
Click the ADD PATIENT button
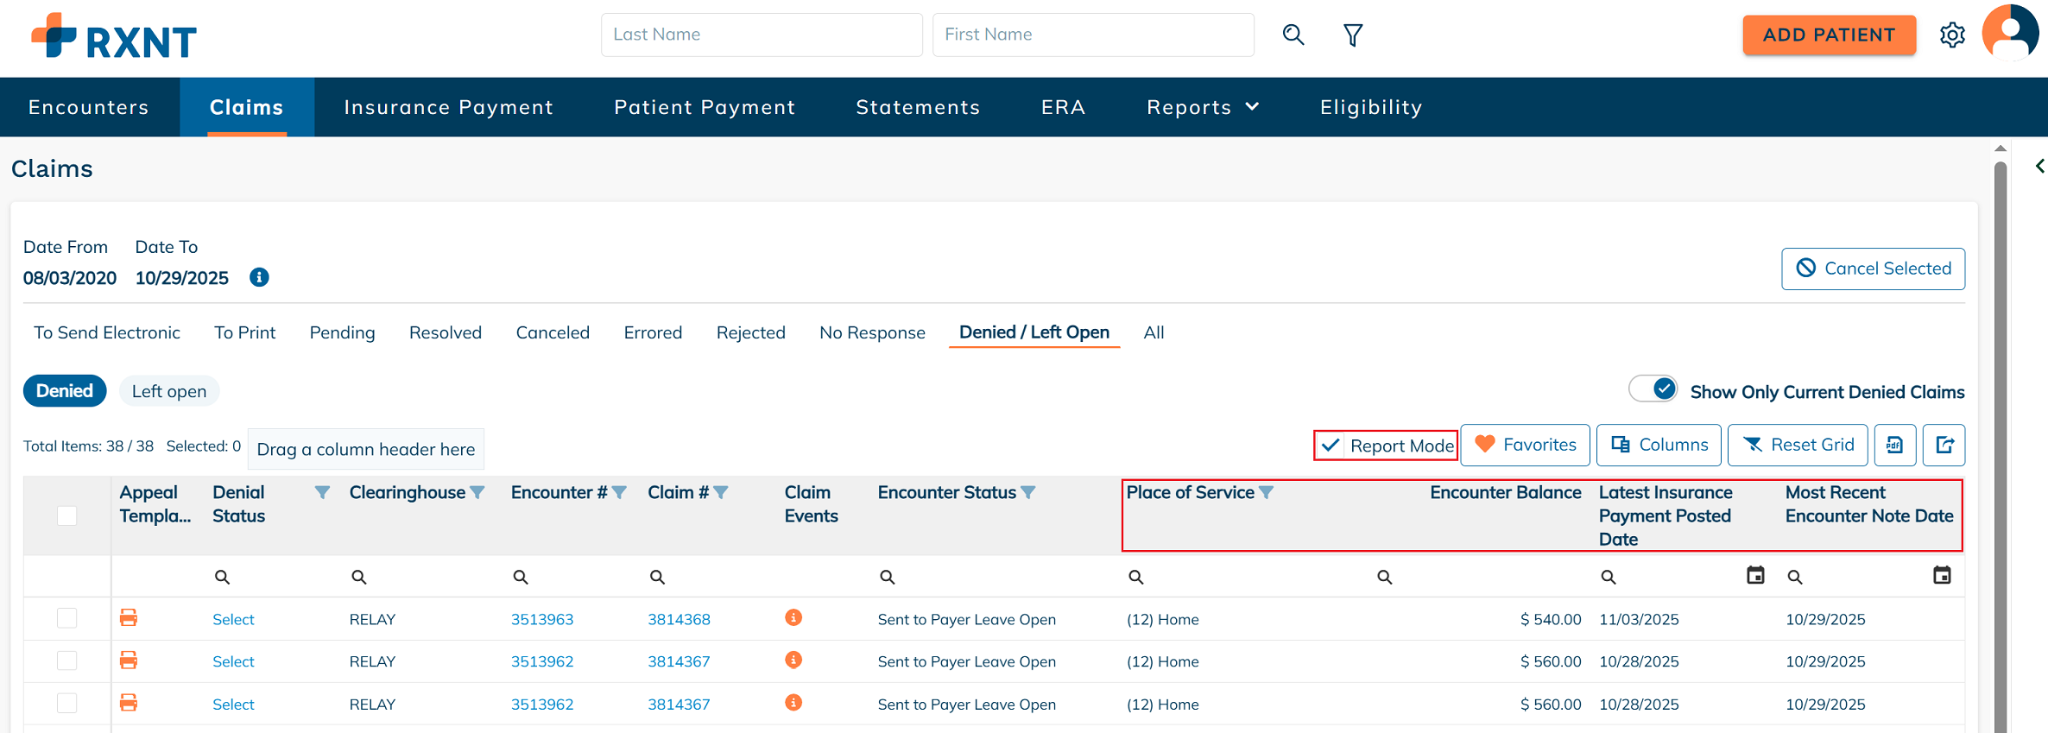[x=1828, y=35]
